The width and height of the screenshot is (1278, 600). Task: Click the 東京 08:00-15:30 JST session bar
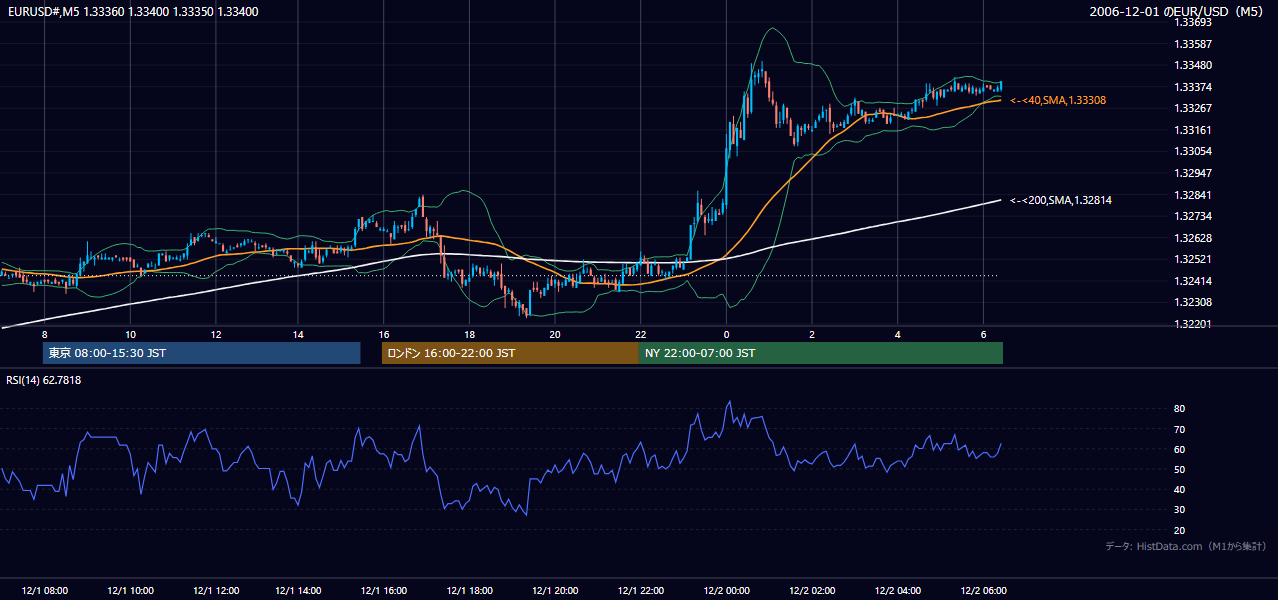[x=201, y=353]
